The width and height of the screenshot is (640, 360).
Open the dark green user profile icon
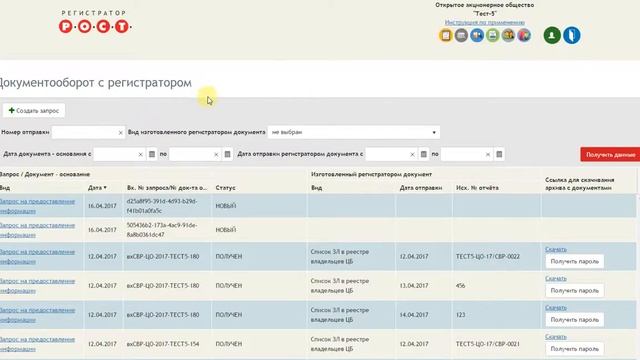552,36
